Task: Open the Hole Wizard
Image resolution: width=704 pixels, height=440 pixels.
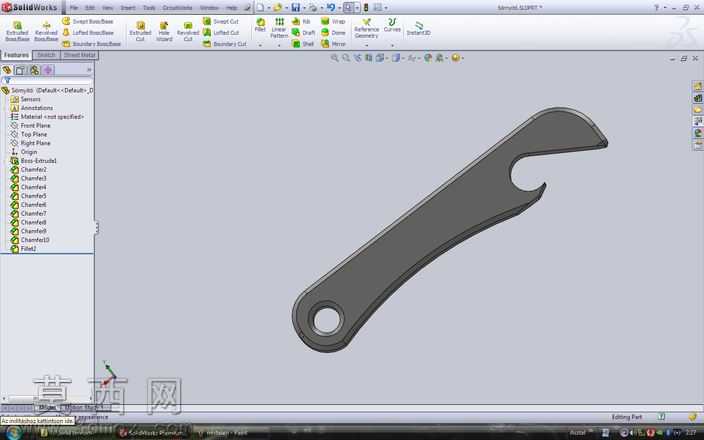Action: [x=164, y=31]
